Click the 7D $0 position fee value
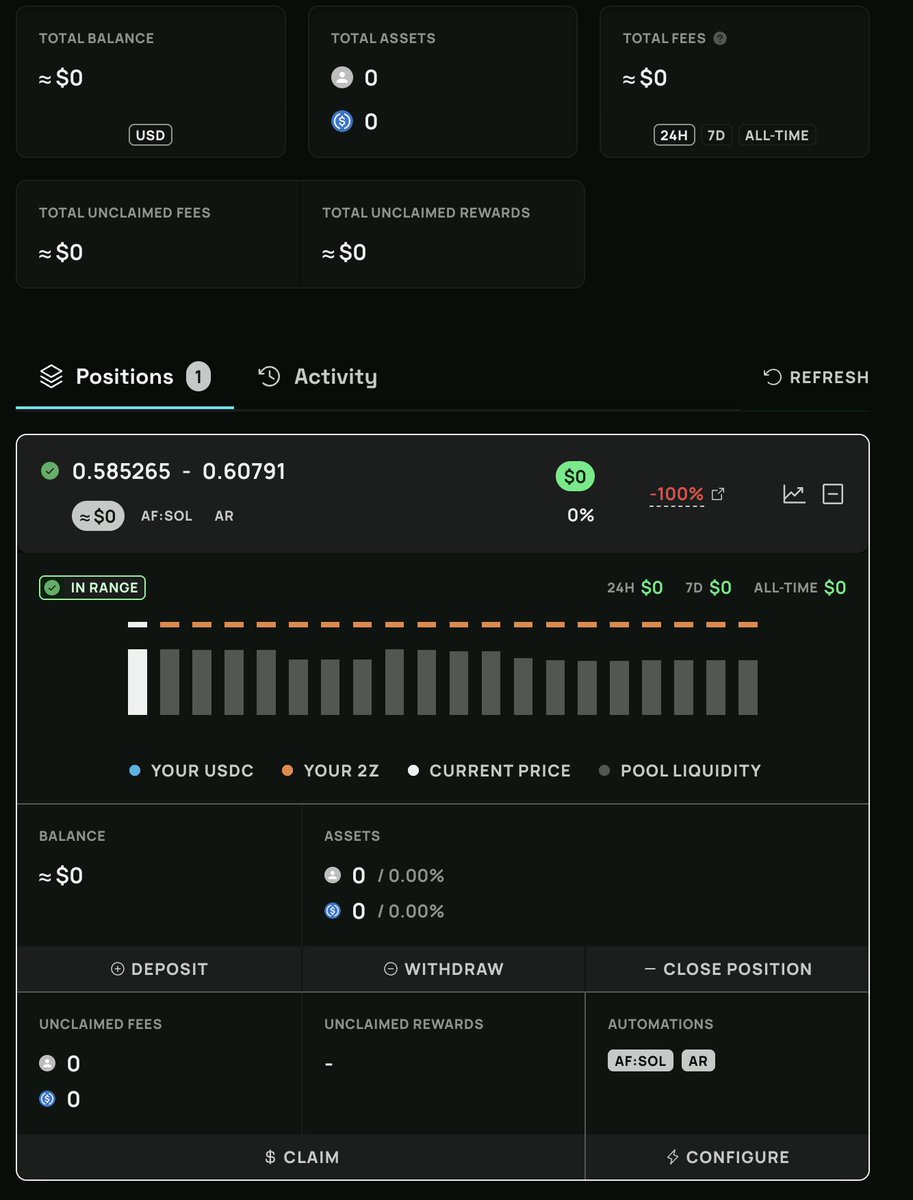Viewport: 913px width, 1200px height. coord(720,587)
